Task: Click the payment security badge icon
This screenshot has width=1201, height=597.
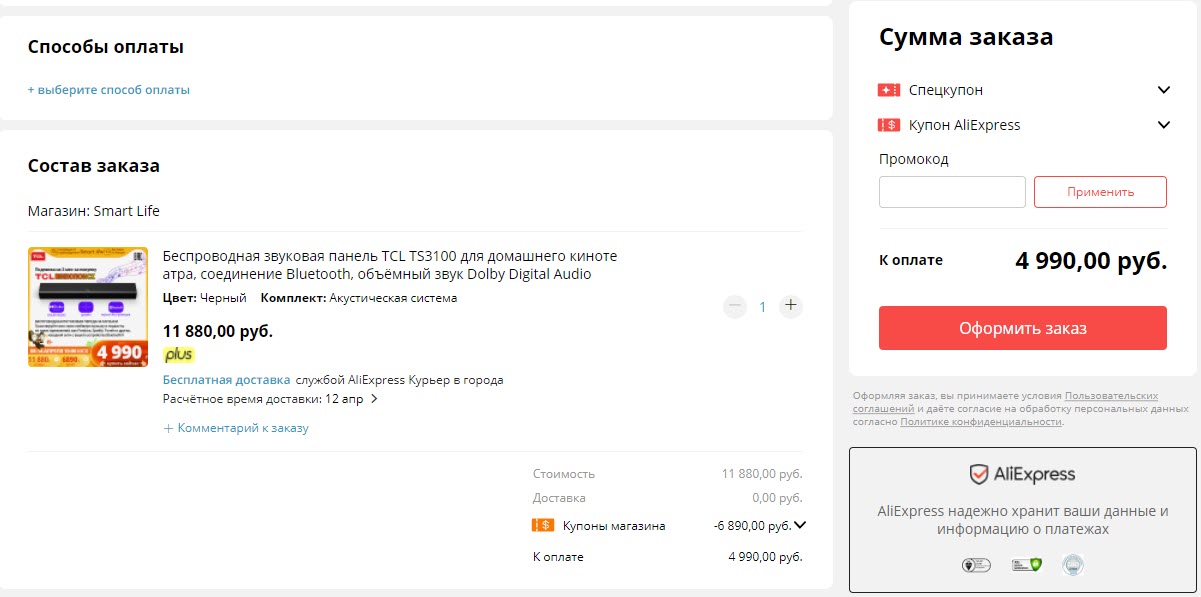Action: tap(977, 564)
